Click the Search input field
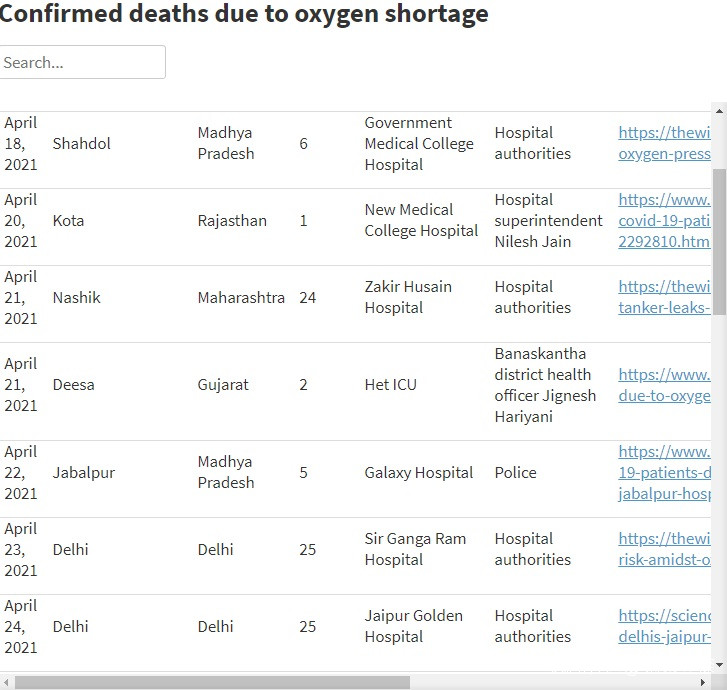727x690 pixels. click(82, 62)
